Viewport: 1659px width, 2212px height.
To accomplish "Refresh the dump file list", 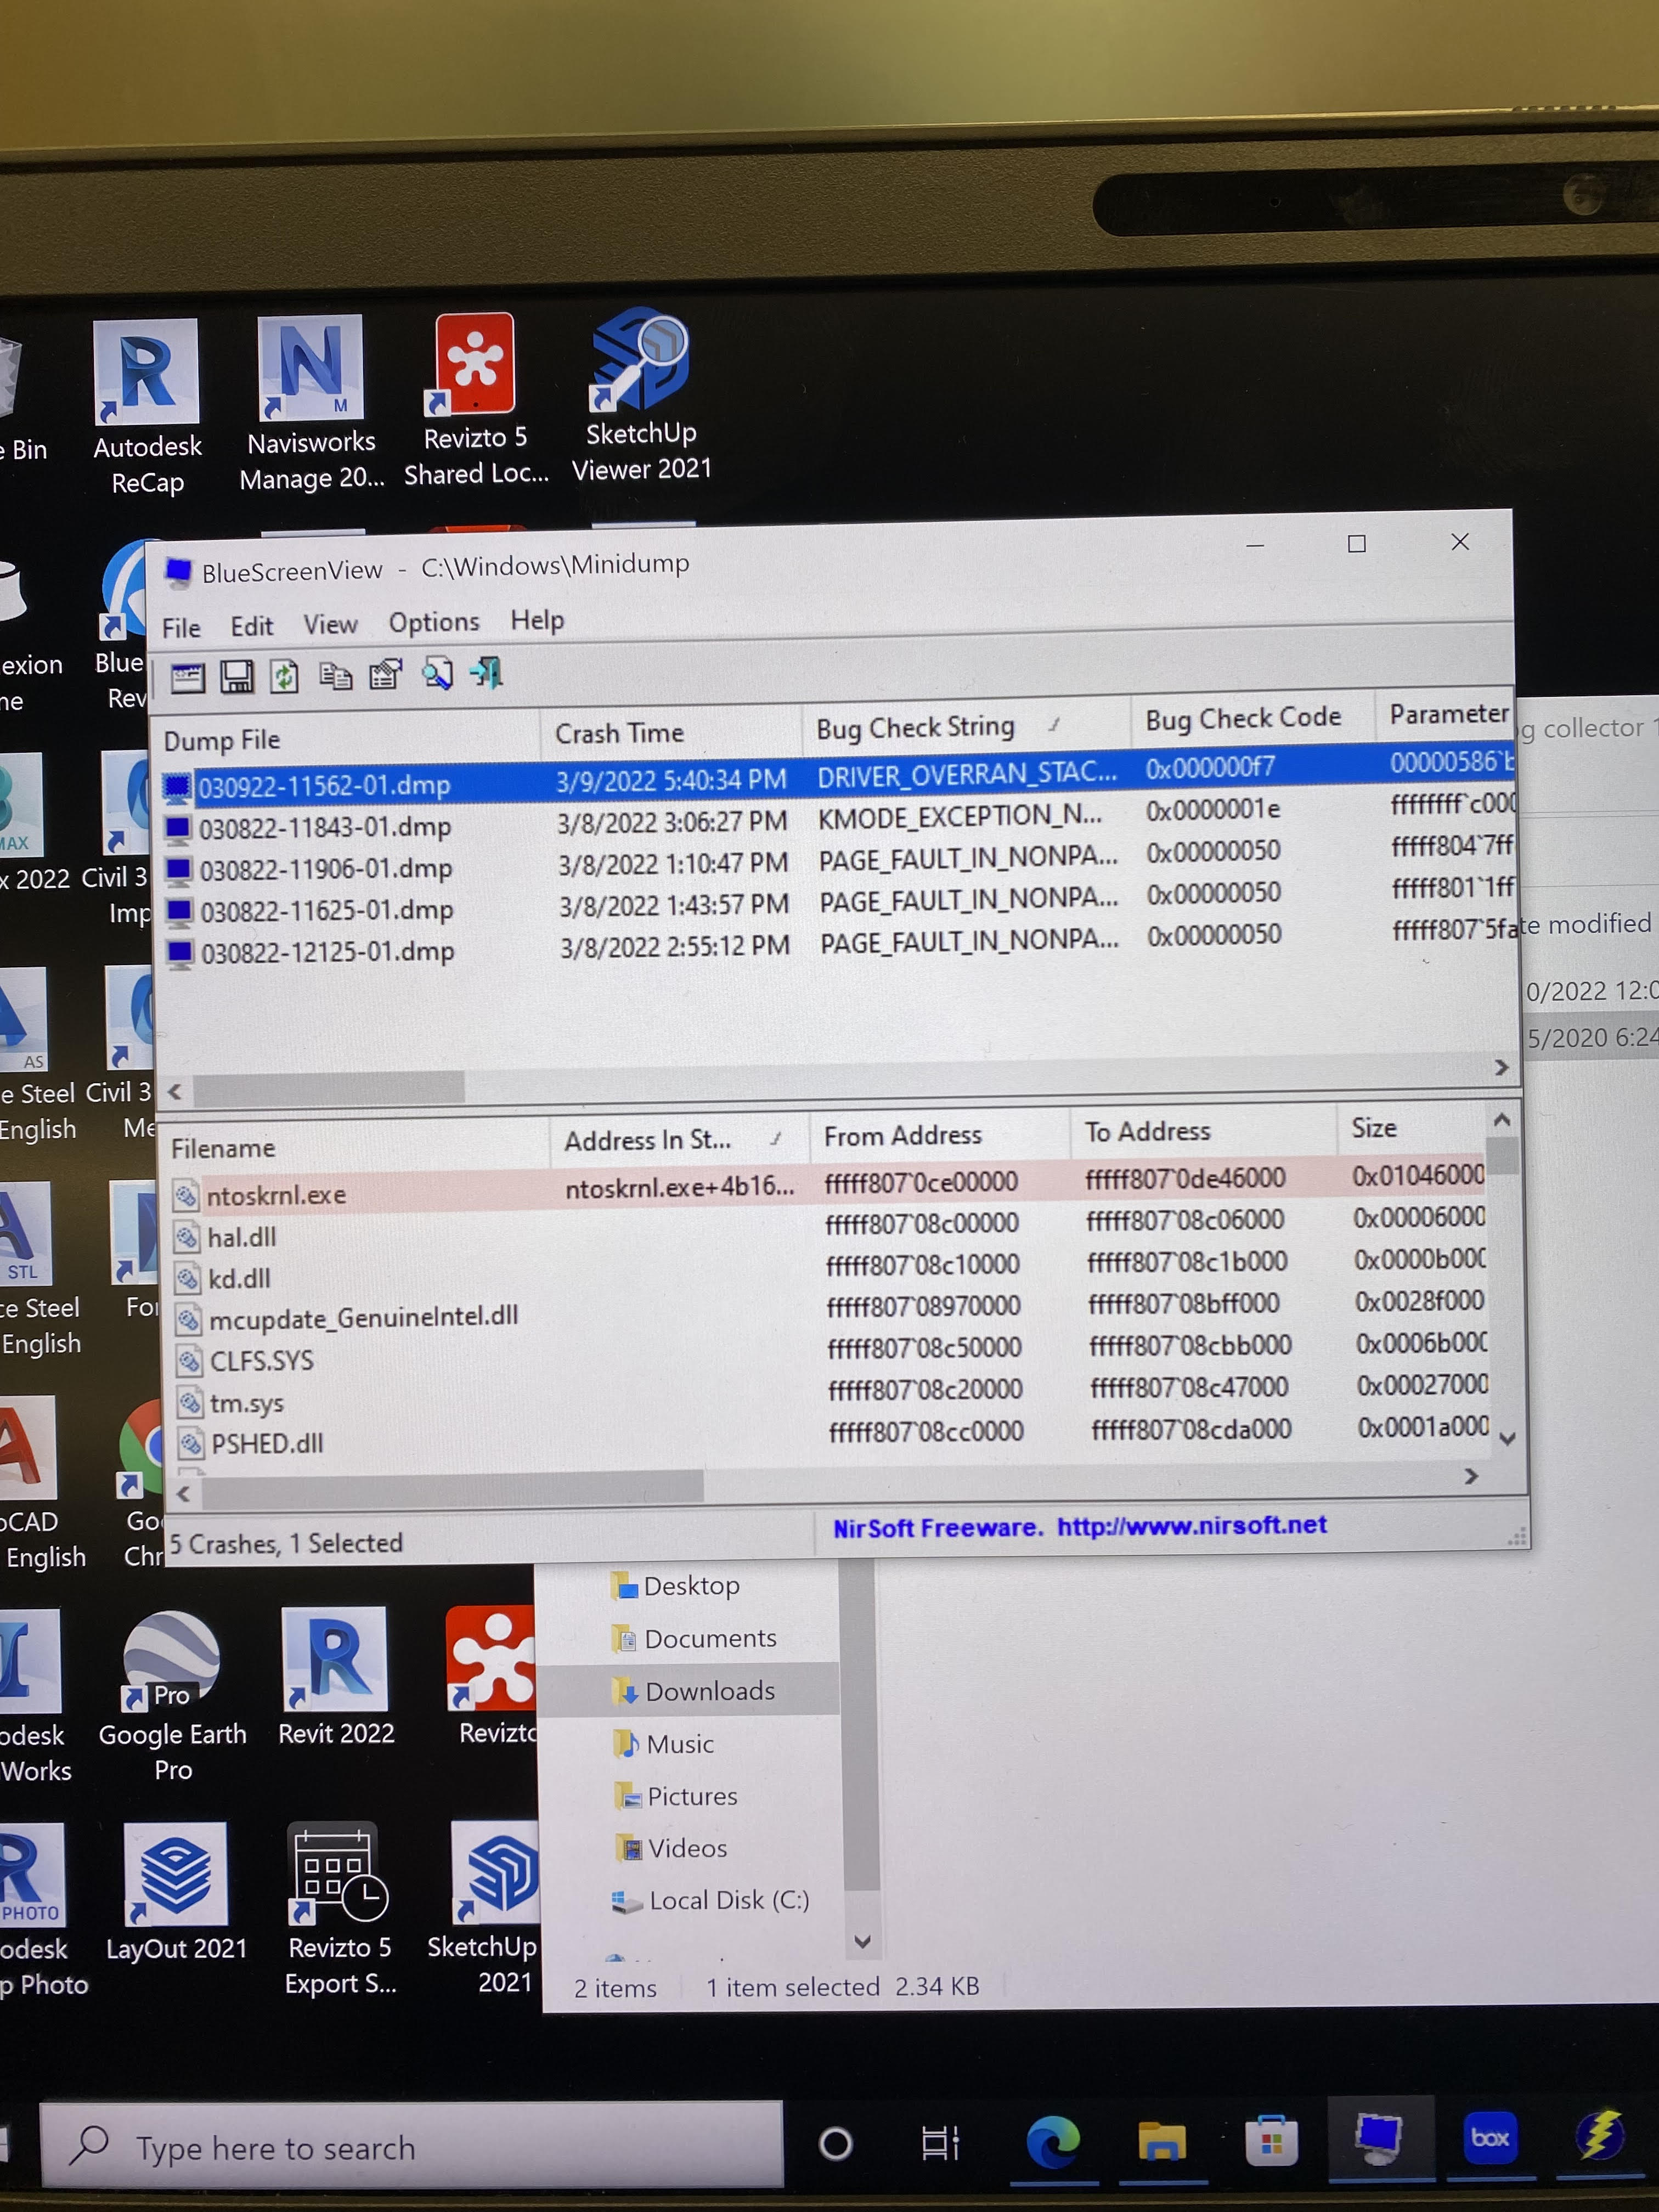I will [286, 675].
